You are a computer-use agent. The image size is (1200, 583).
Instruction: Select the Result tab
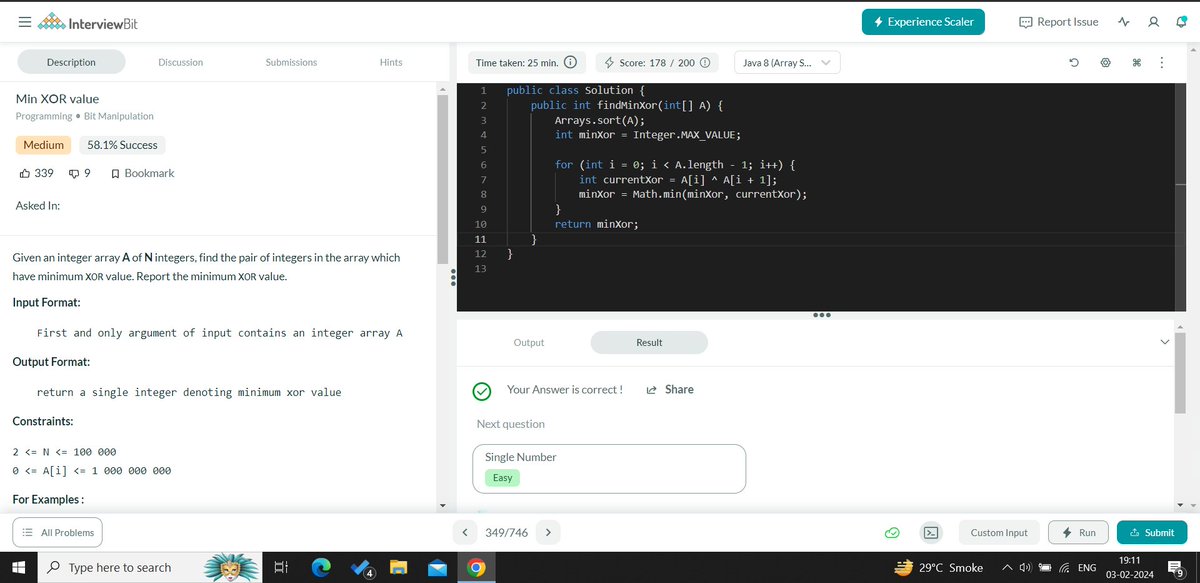649,342
